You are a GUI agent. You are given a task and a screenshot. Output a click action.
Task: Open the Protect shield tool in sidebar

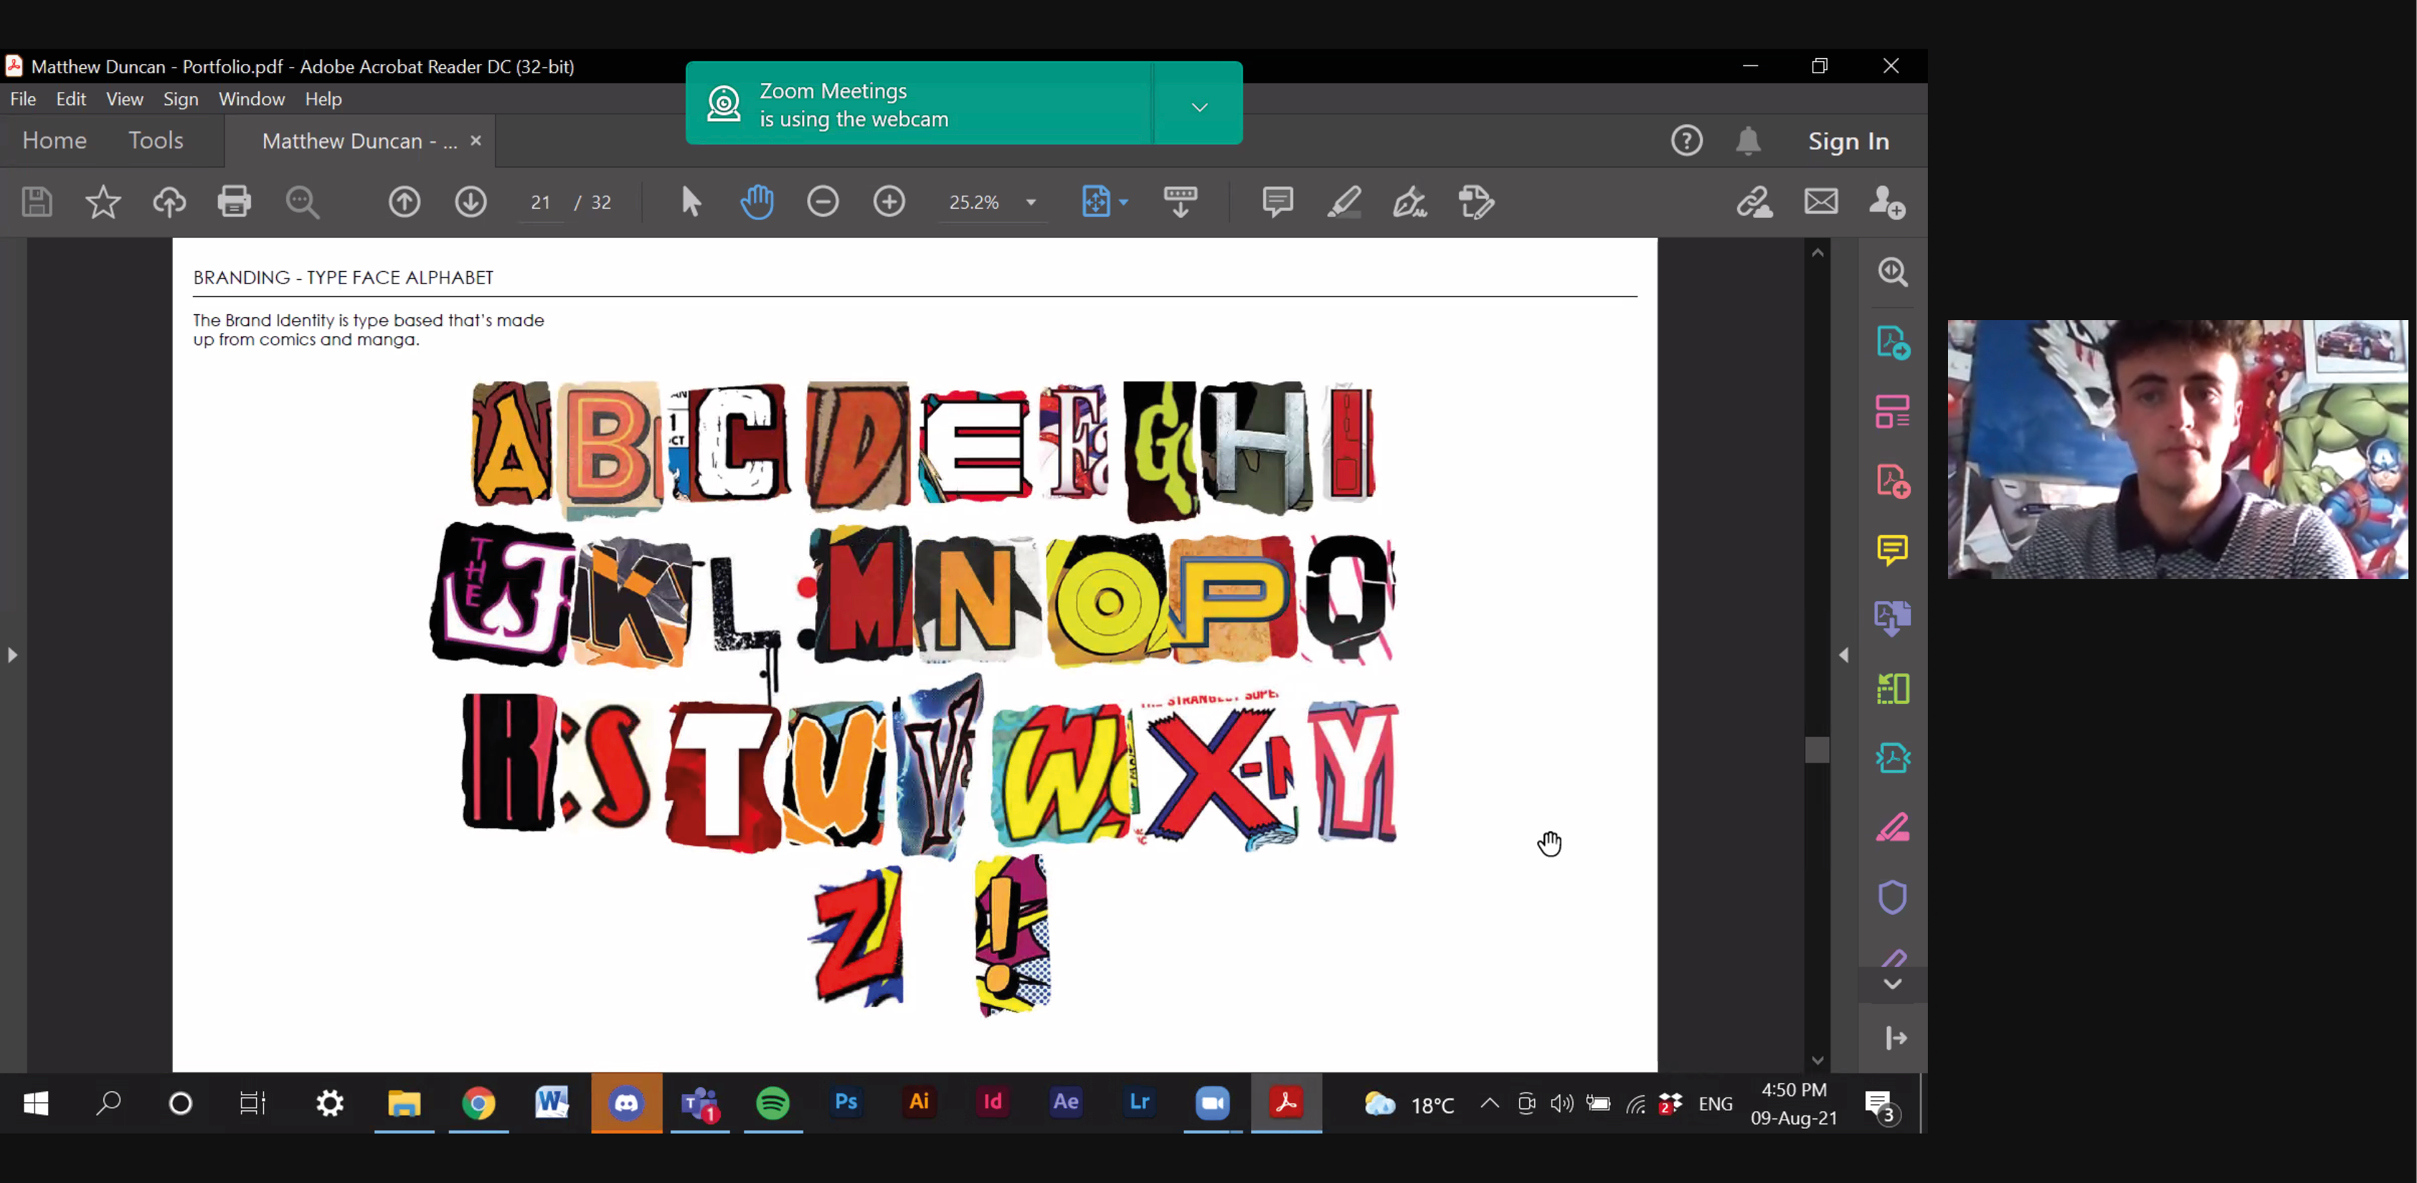(x=1892, y=897)
